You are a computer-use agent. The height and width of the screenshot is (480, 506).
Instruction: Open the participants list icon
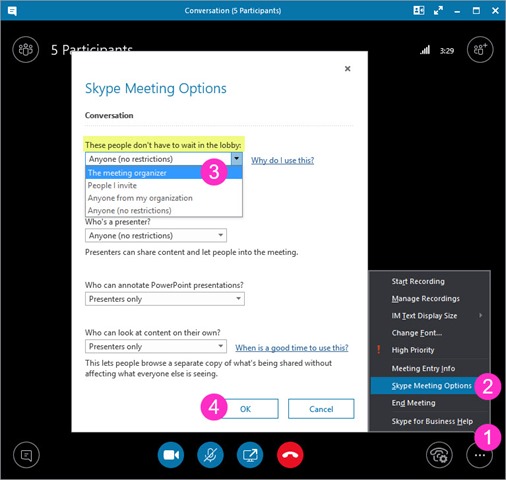[x=26, y=50]
